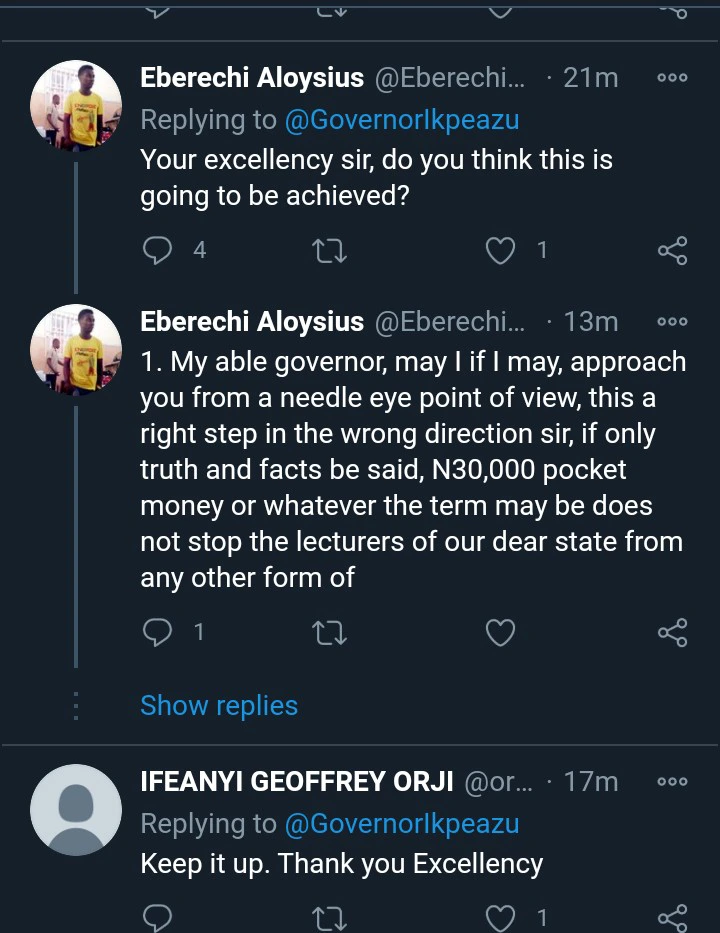
Task: Share Ifeanyi Geoffrey Orji's tweet
Action: point(673,917)
